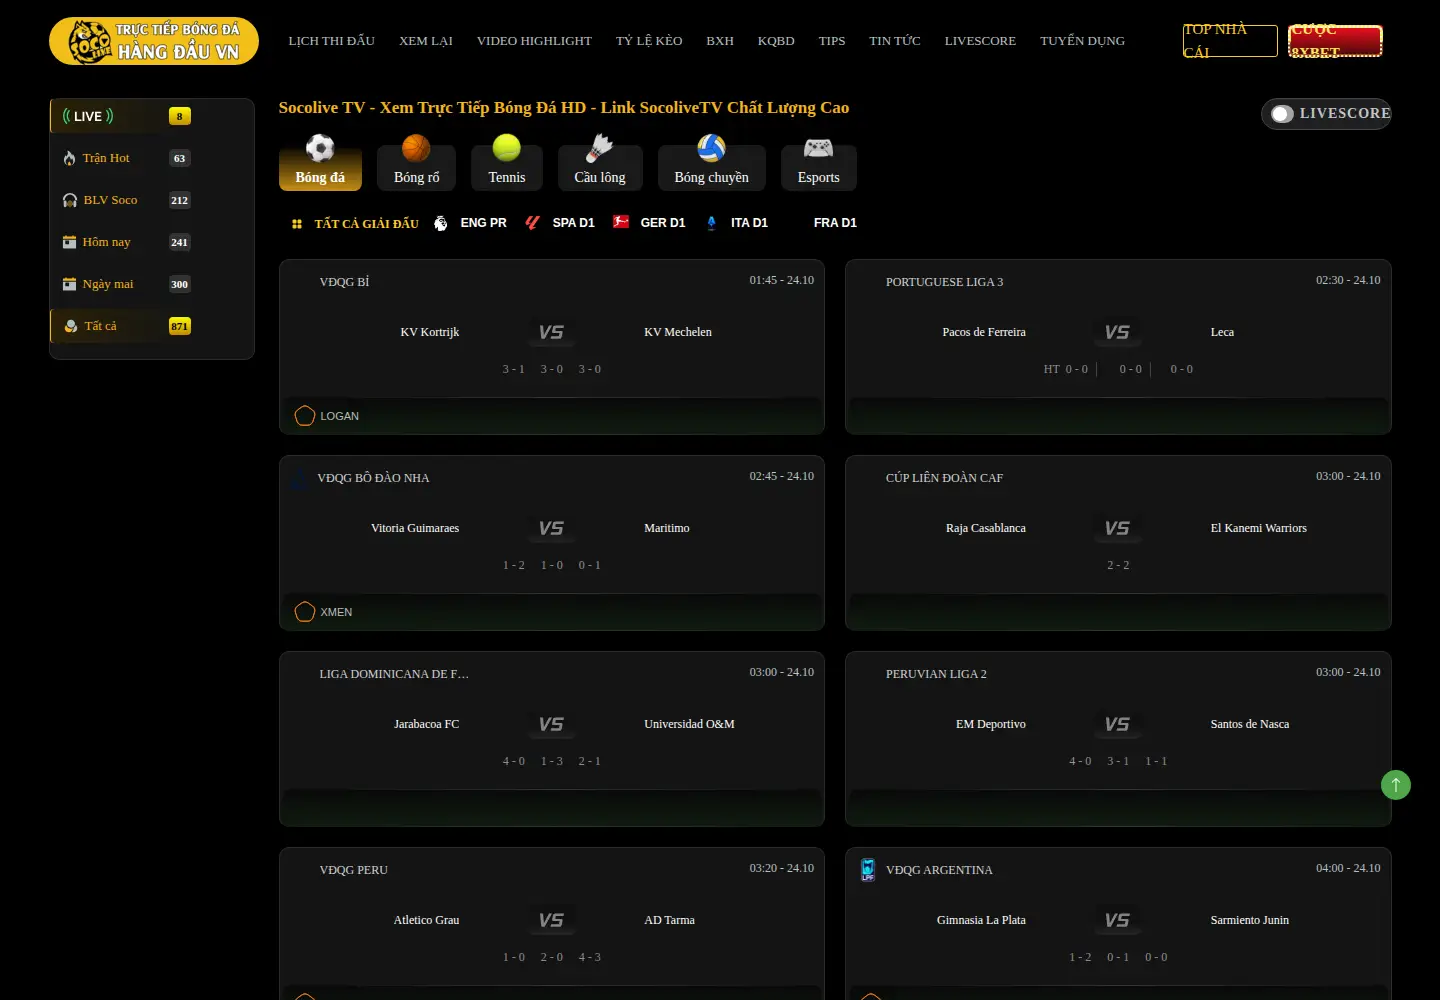Select the Esports gamepad icon

coord(818,149)
